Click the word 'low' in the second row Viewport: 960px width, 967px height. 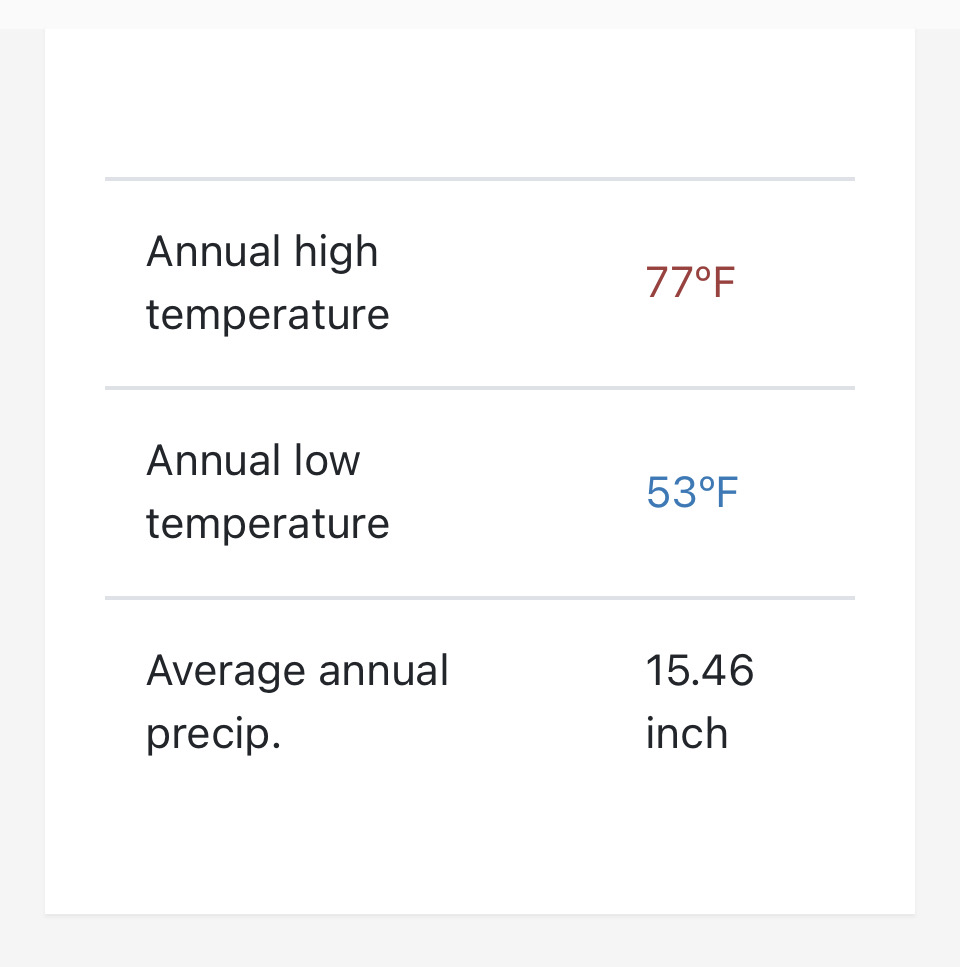click(x=327, y=461)
